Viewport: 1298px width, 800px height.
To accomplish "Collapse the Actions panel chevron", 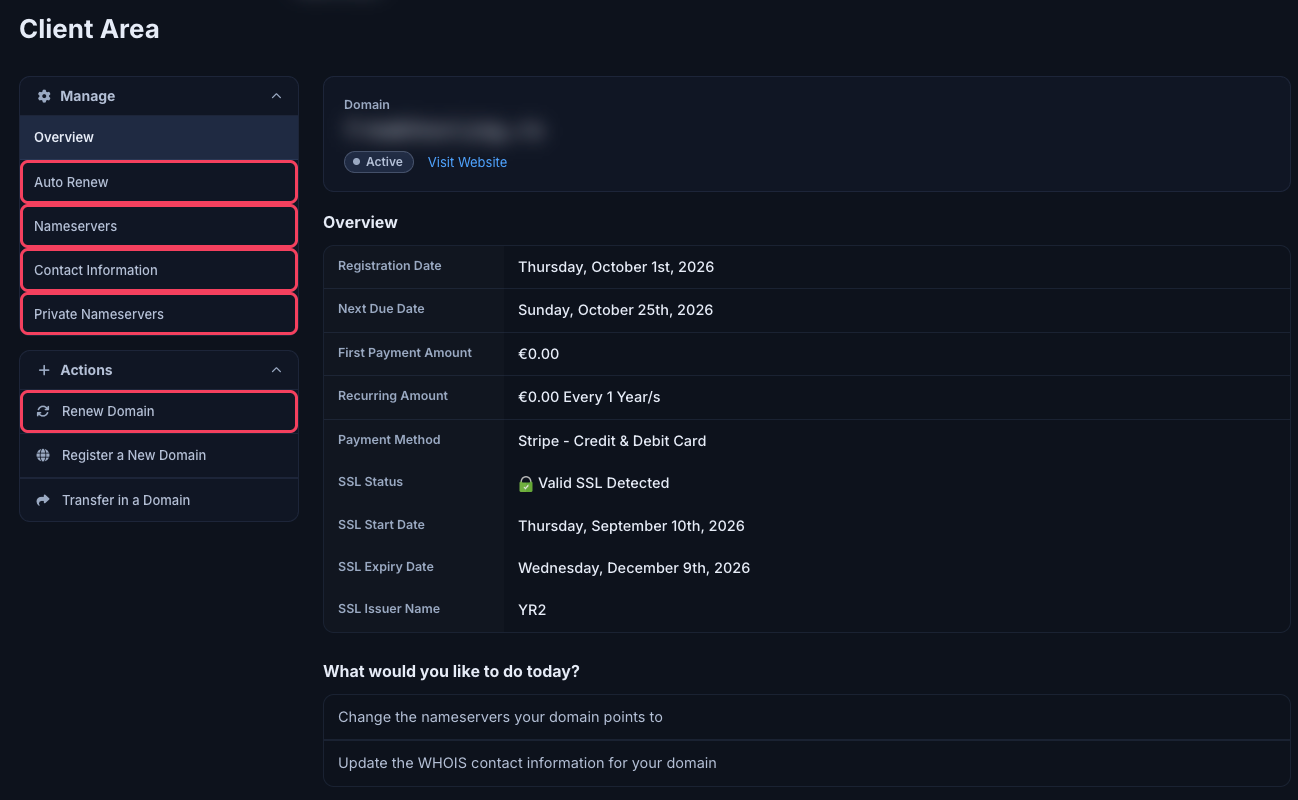I will 277,370.
